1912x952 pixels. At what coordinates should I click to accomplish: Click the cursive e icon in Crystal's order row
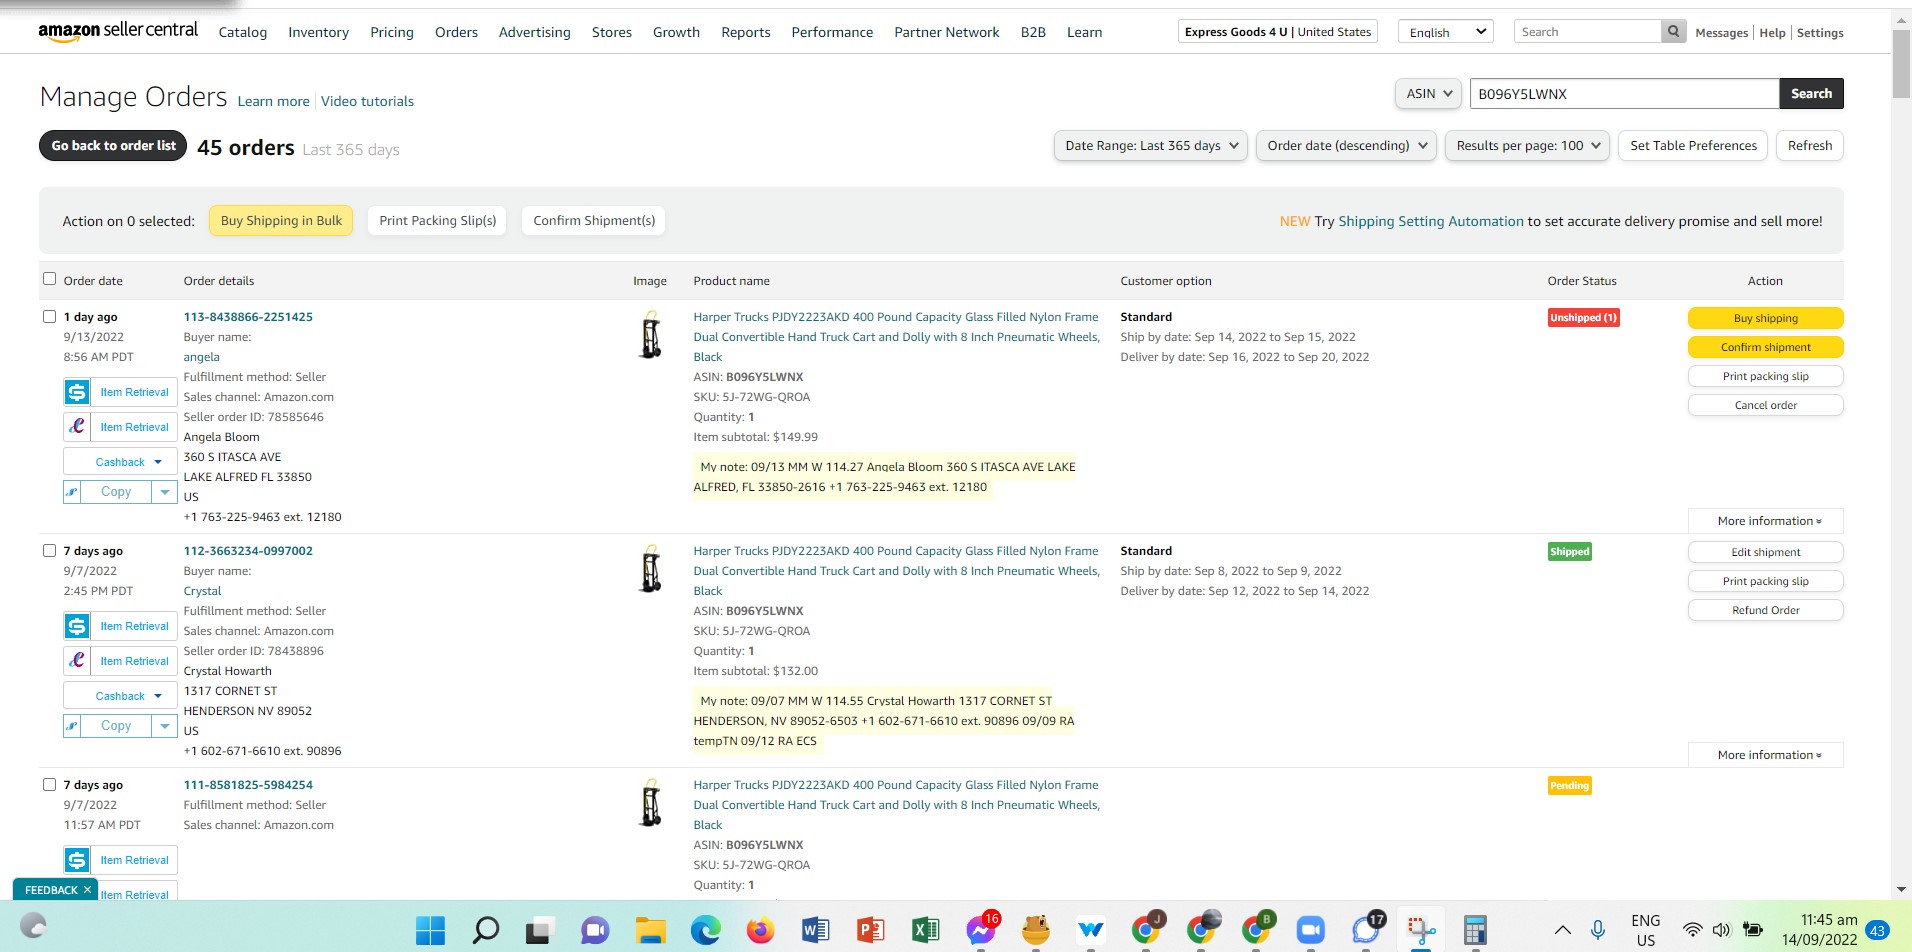[77, 661]
